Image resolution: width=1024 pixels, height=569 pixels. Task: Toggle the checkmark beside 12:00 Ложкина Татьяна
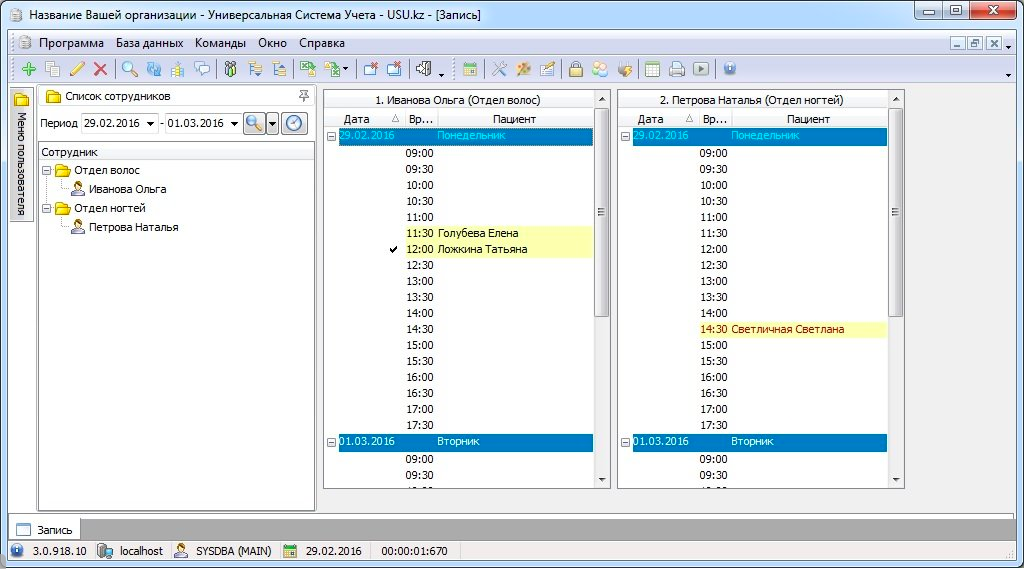coord(393,249)
